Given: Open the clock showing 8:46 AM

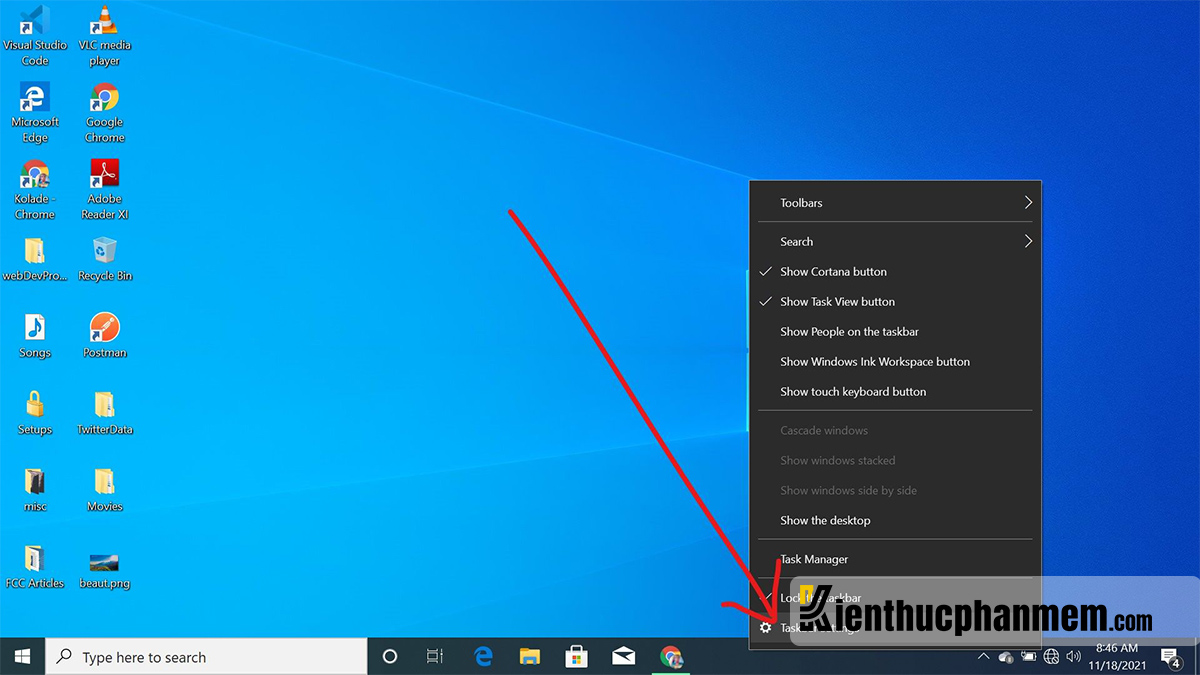Looking at the screenshot, I should [1117, 657].
